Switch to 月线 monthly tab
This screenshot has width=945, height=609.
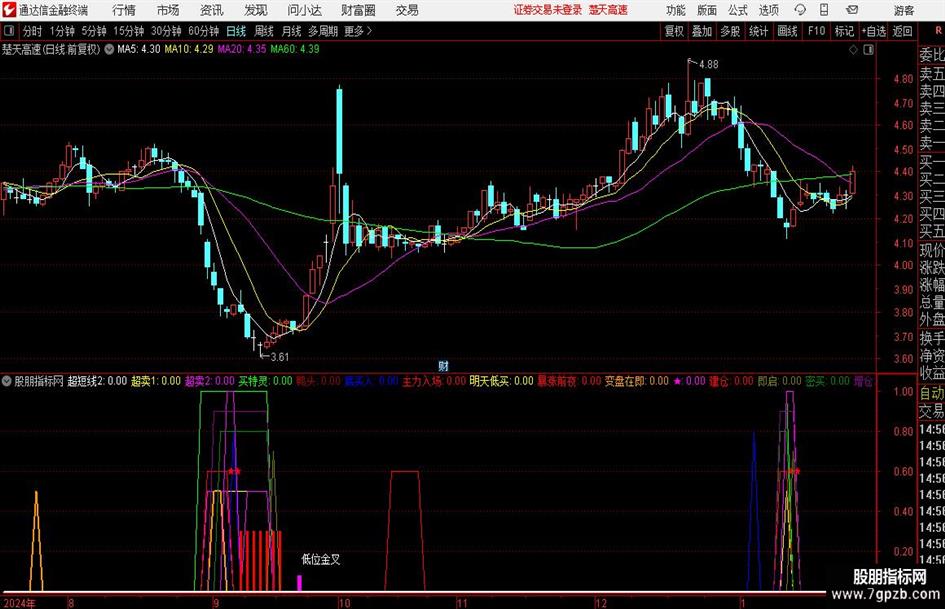(291, 31)
